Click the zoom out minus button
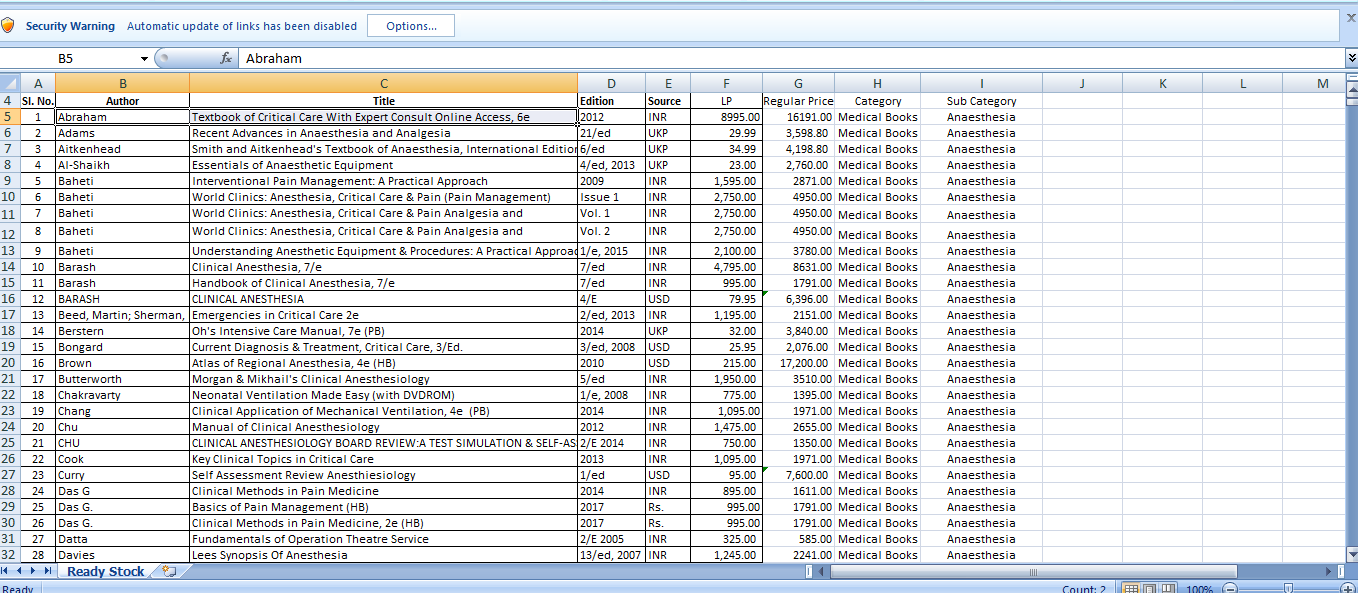 [x=1231, y=589]
